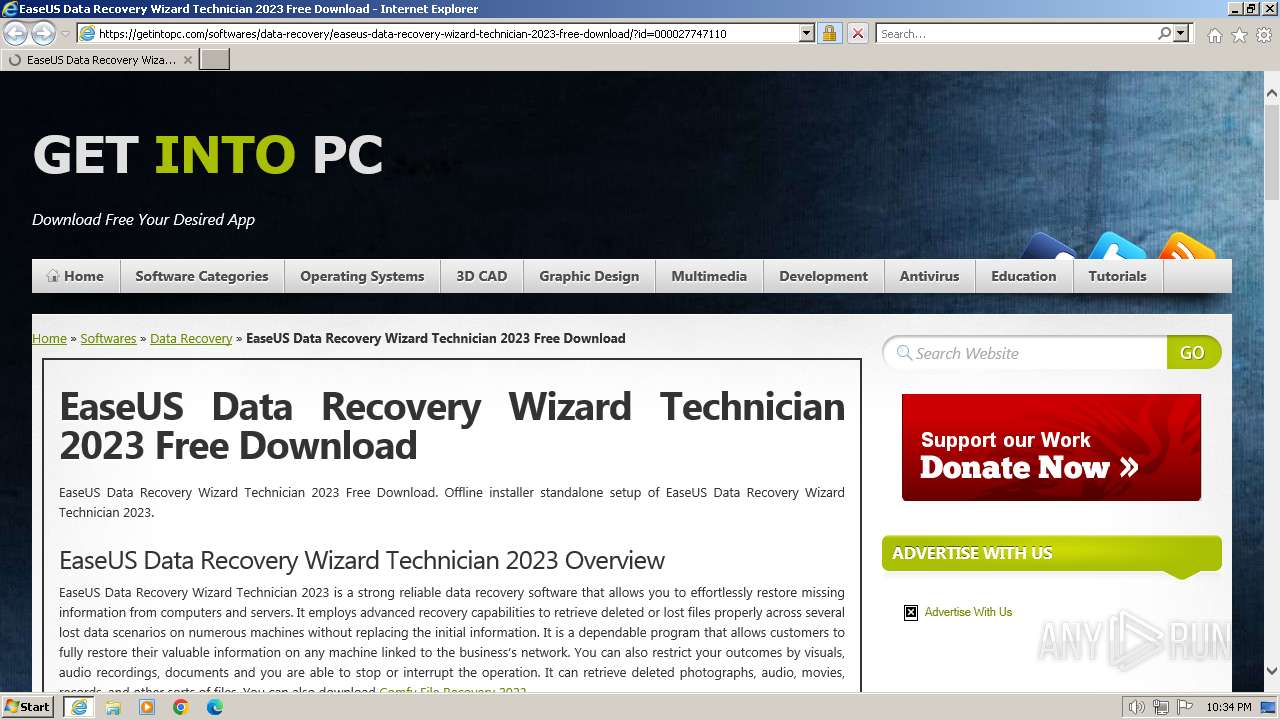This screenshot has height=720, width=1280.
Task: Click the security lock icon
Action: click(x=829, y=34)
